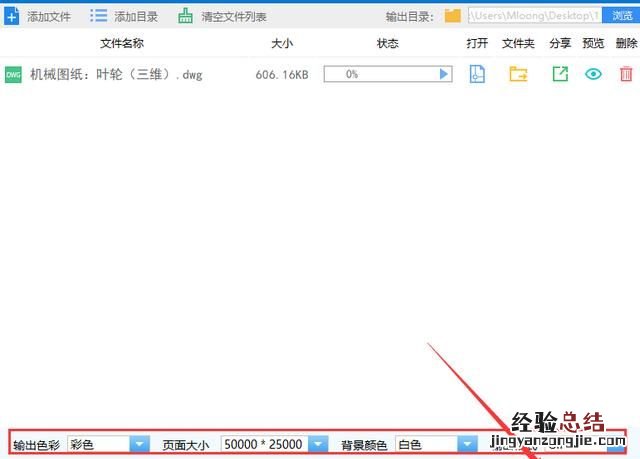Select the 机械图纸：叶轮（三维）.dwg file name
Image resolution: width=640 pixels, height=459 pixels.
(116, 75)
